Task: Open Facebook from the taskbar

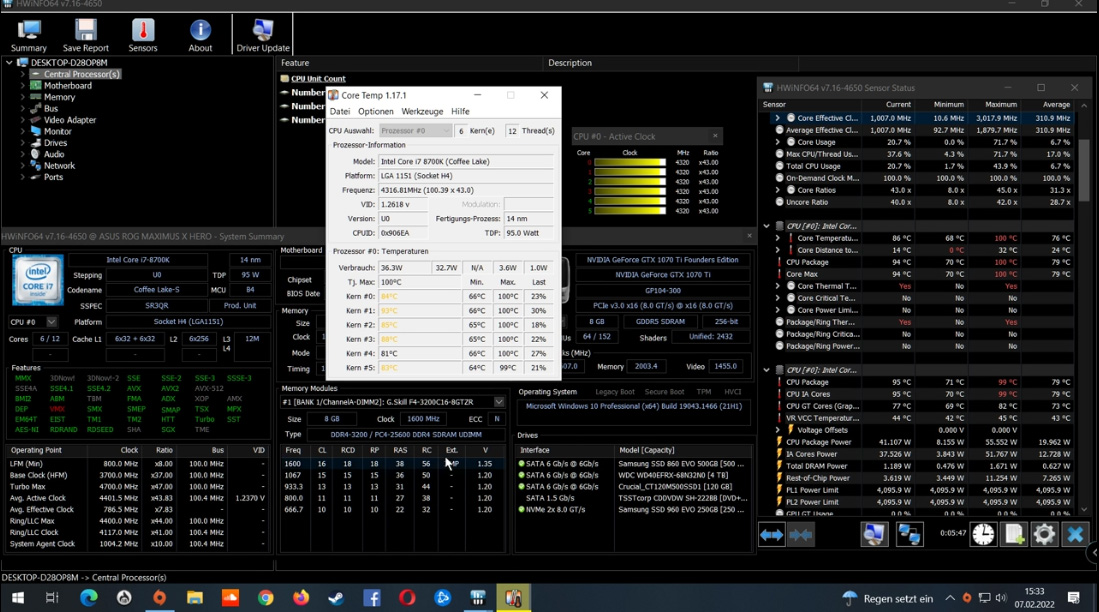Action: pyautogui.click(x=371, y=598)
